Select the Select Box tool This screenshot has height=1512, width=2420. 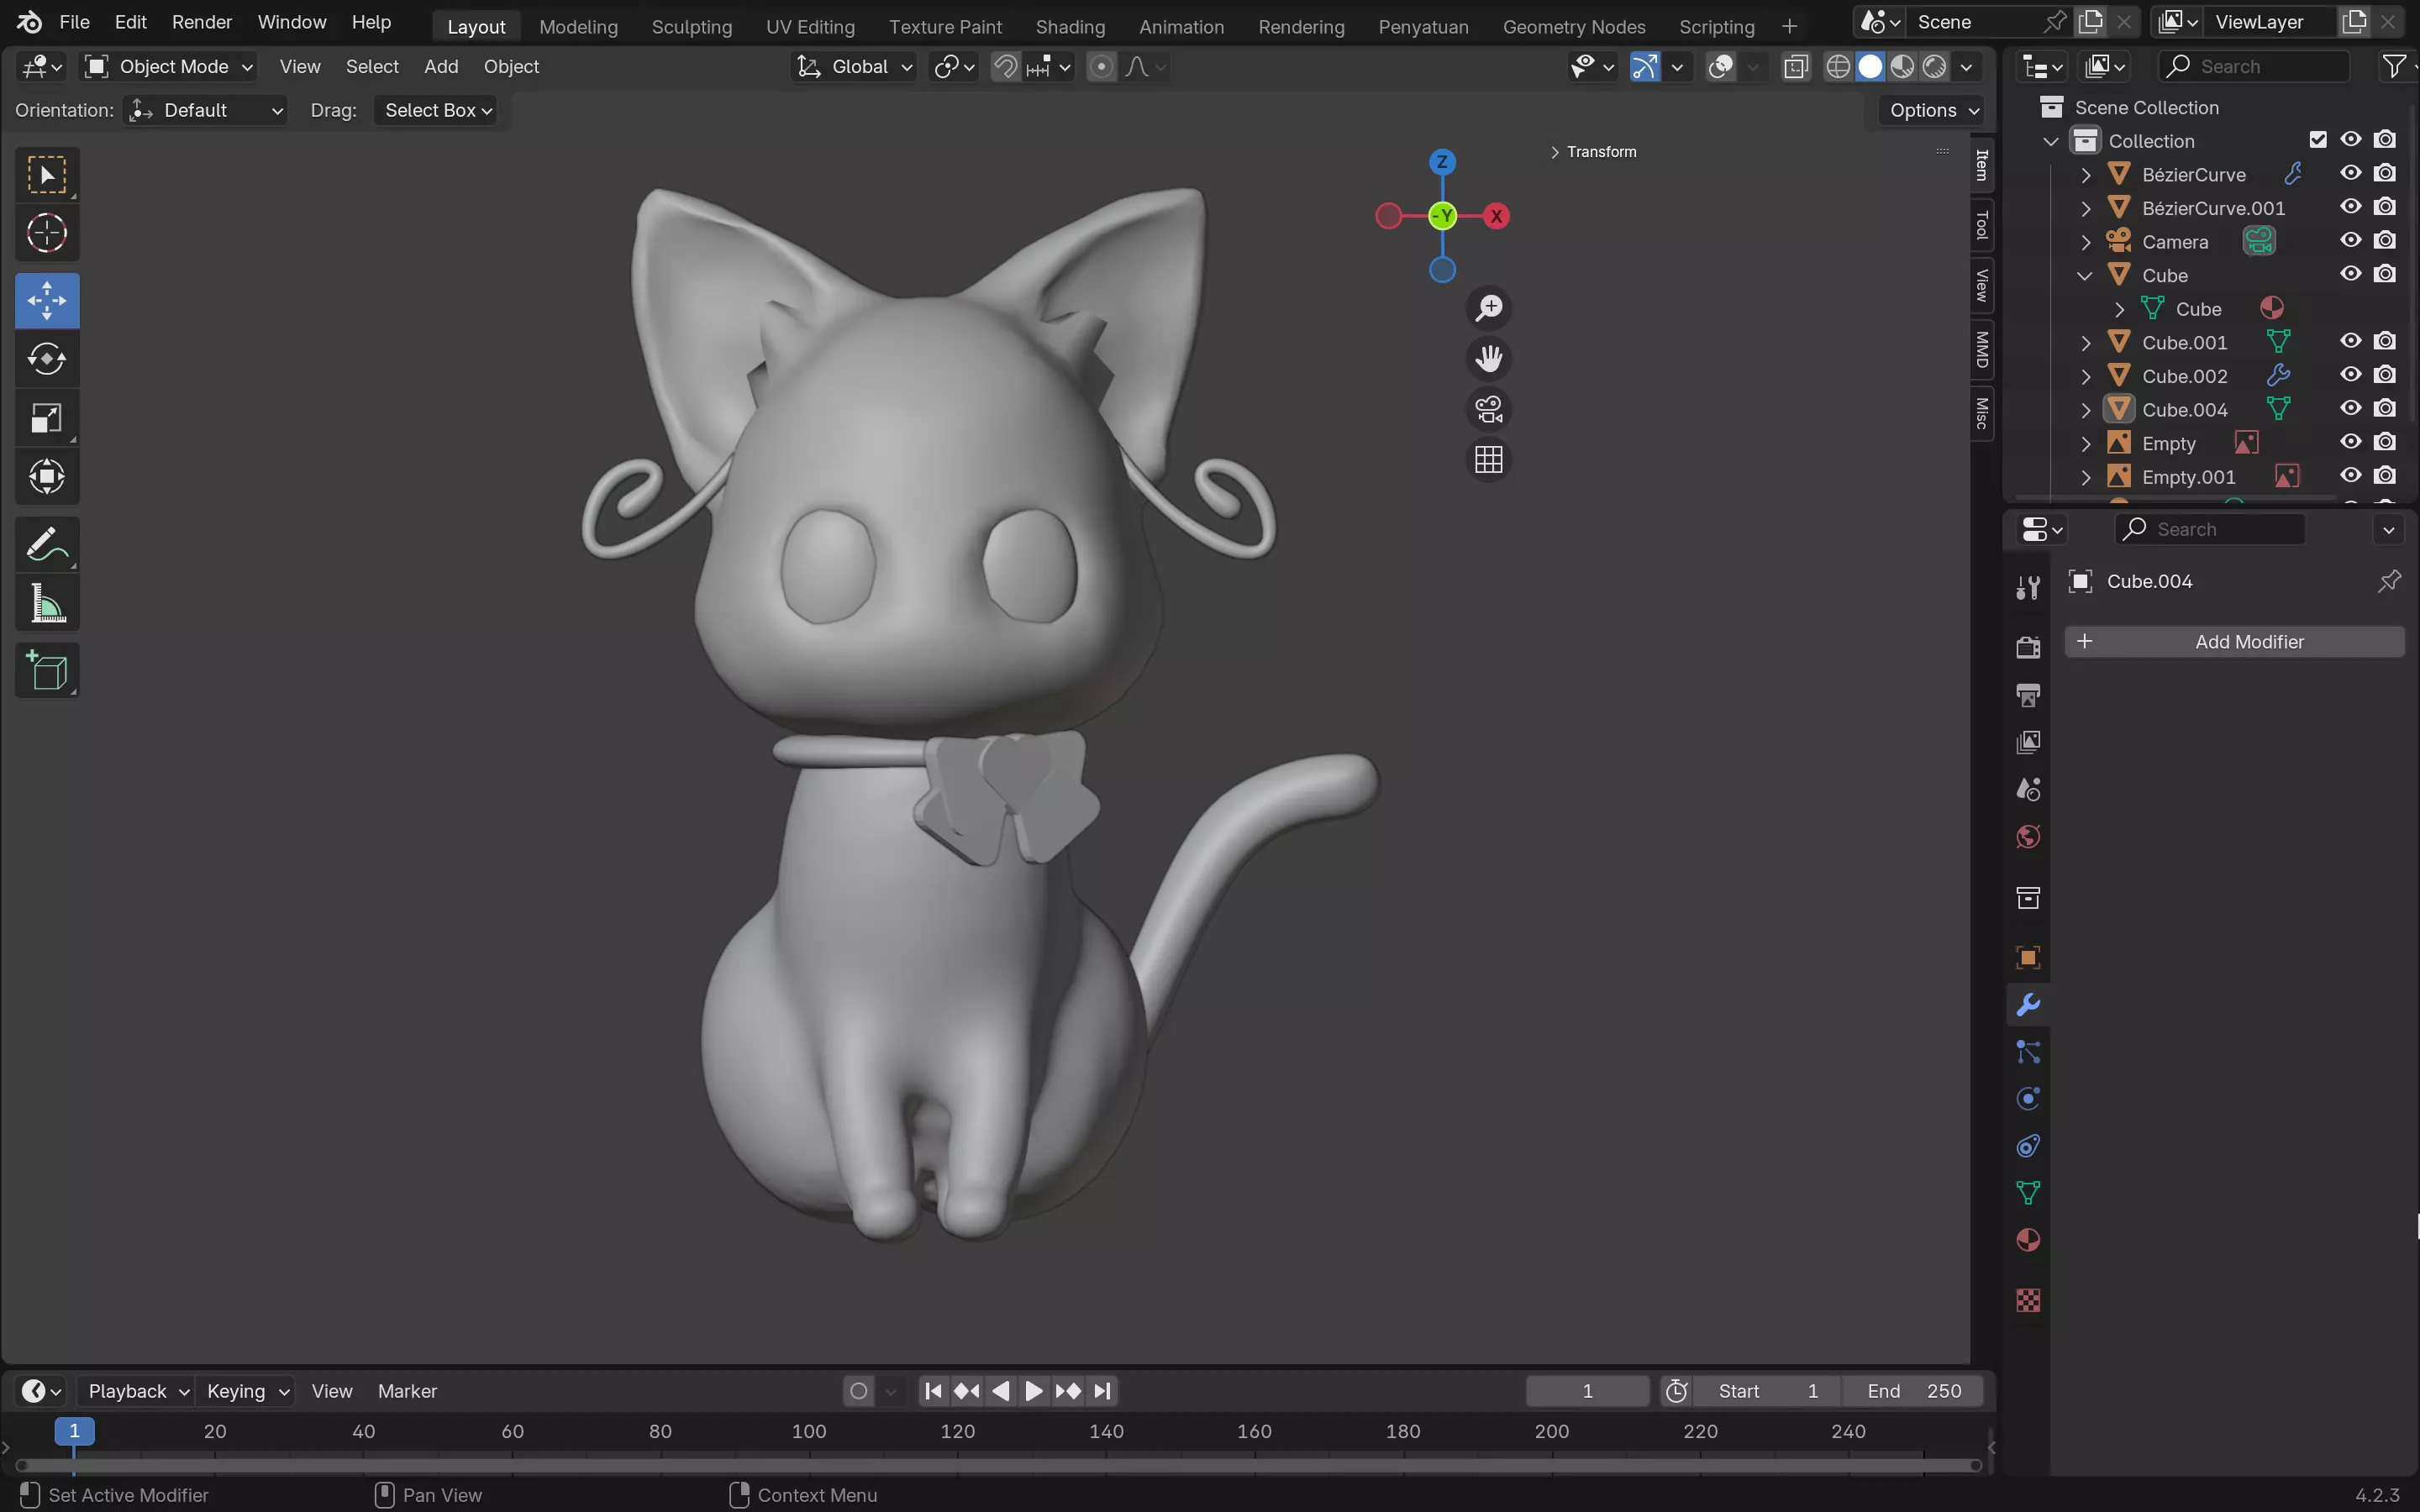click(47, 175)
